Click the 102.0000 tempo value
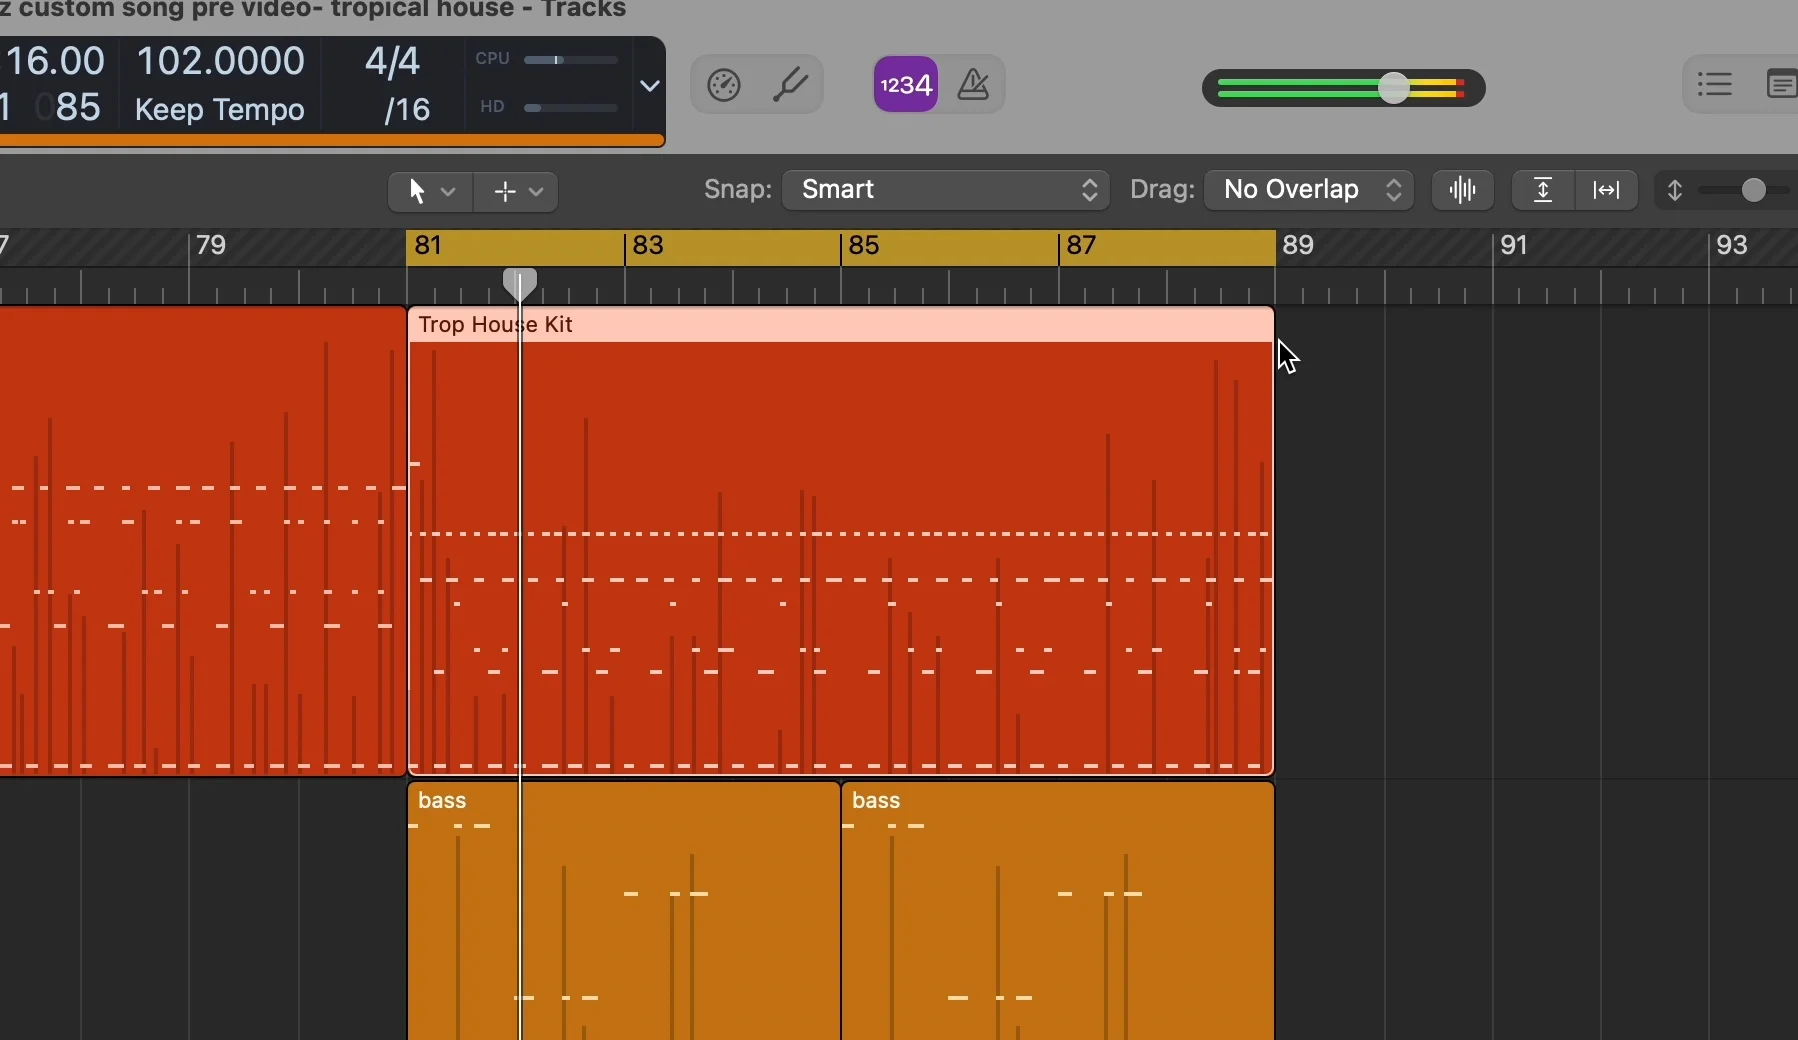Image resolution: width=1798 pixels, height=1040 pixels. point(221,60)
